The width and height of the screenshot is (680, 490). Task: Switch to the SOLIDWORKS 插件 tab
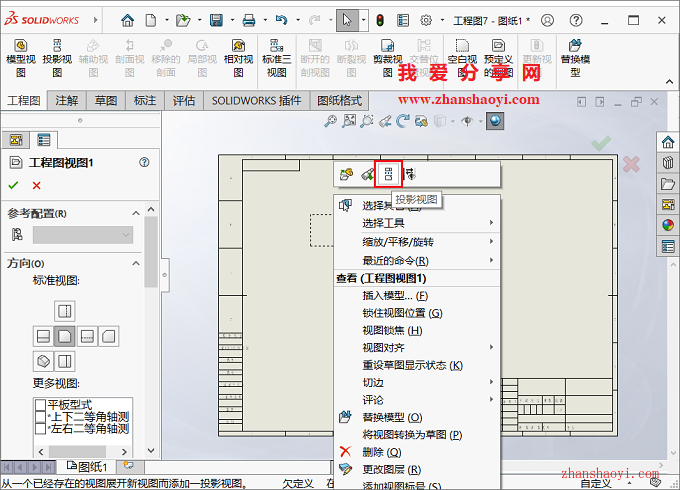click(x=256, y=101)
